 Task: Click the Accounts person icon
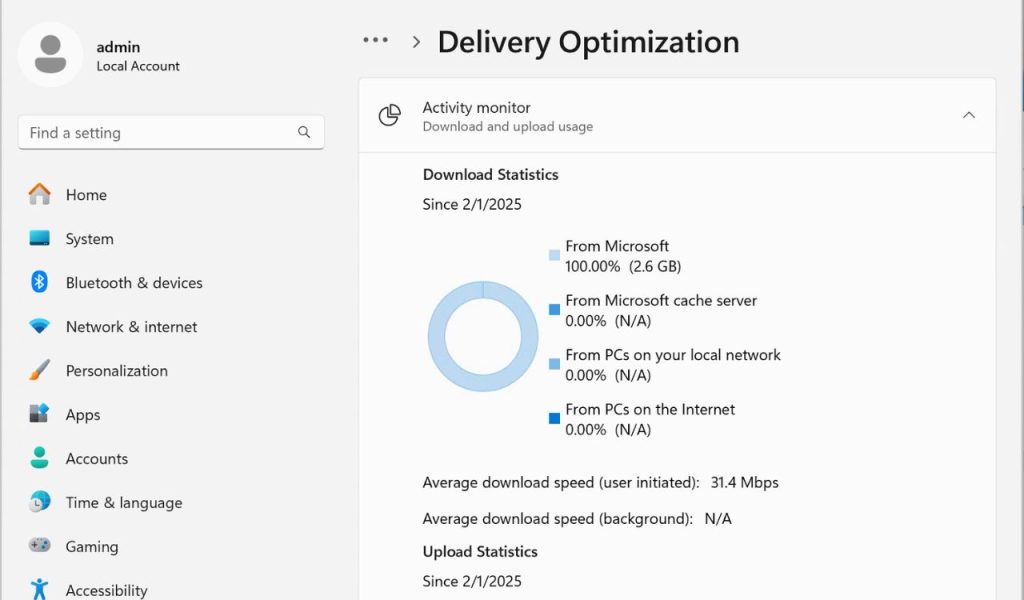tap(38, 459)
